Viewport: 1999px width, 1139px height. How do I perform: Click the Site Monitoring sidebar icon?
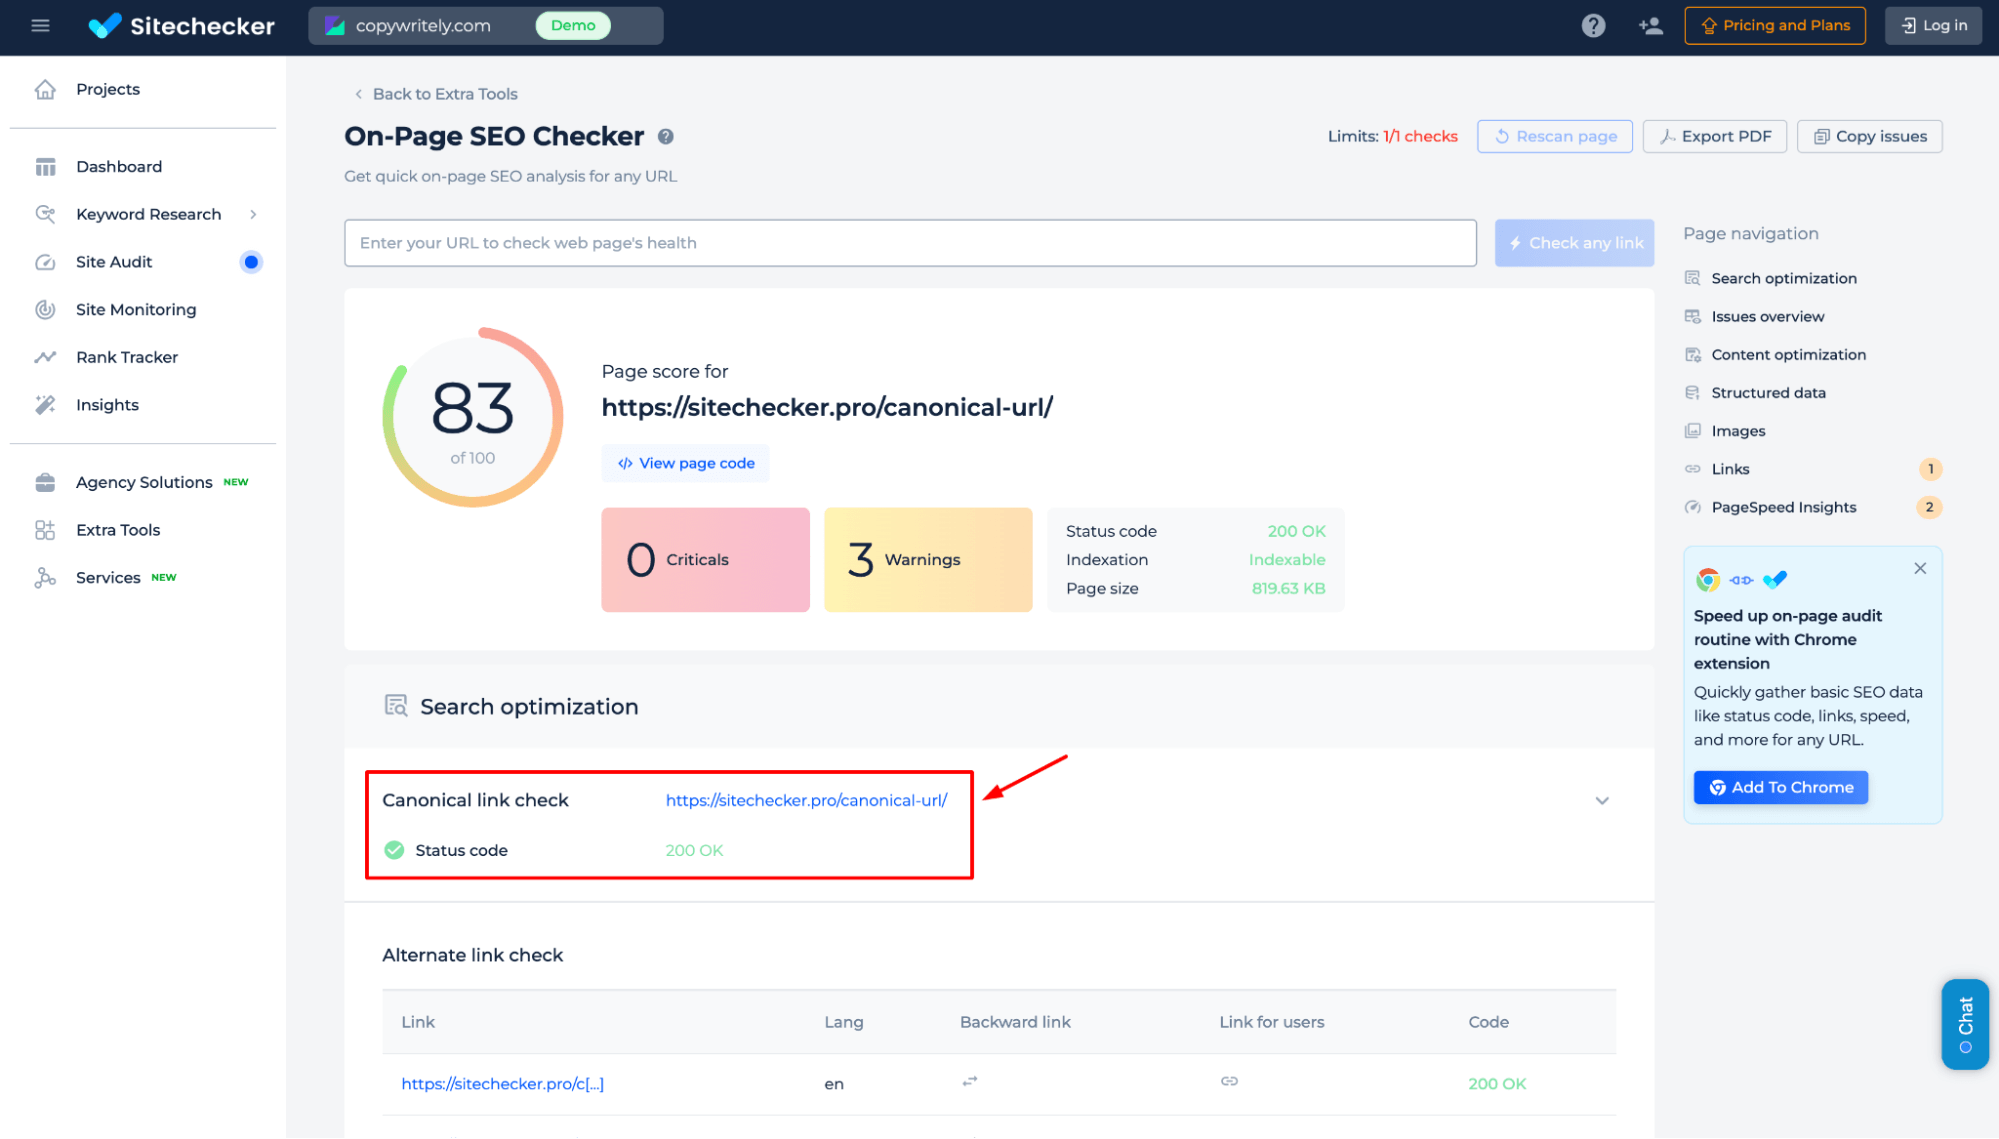point(45,309)
